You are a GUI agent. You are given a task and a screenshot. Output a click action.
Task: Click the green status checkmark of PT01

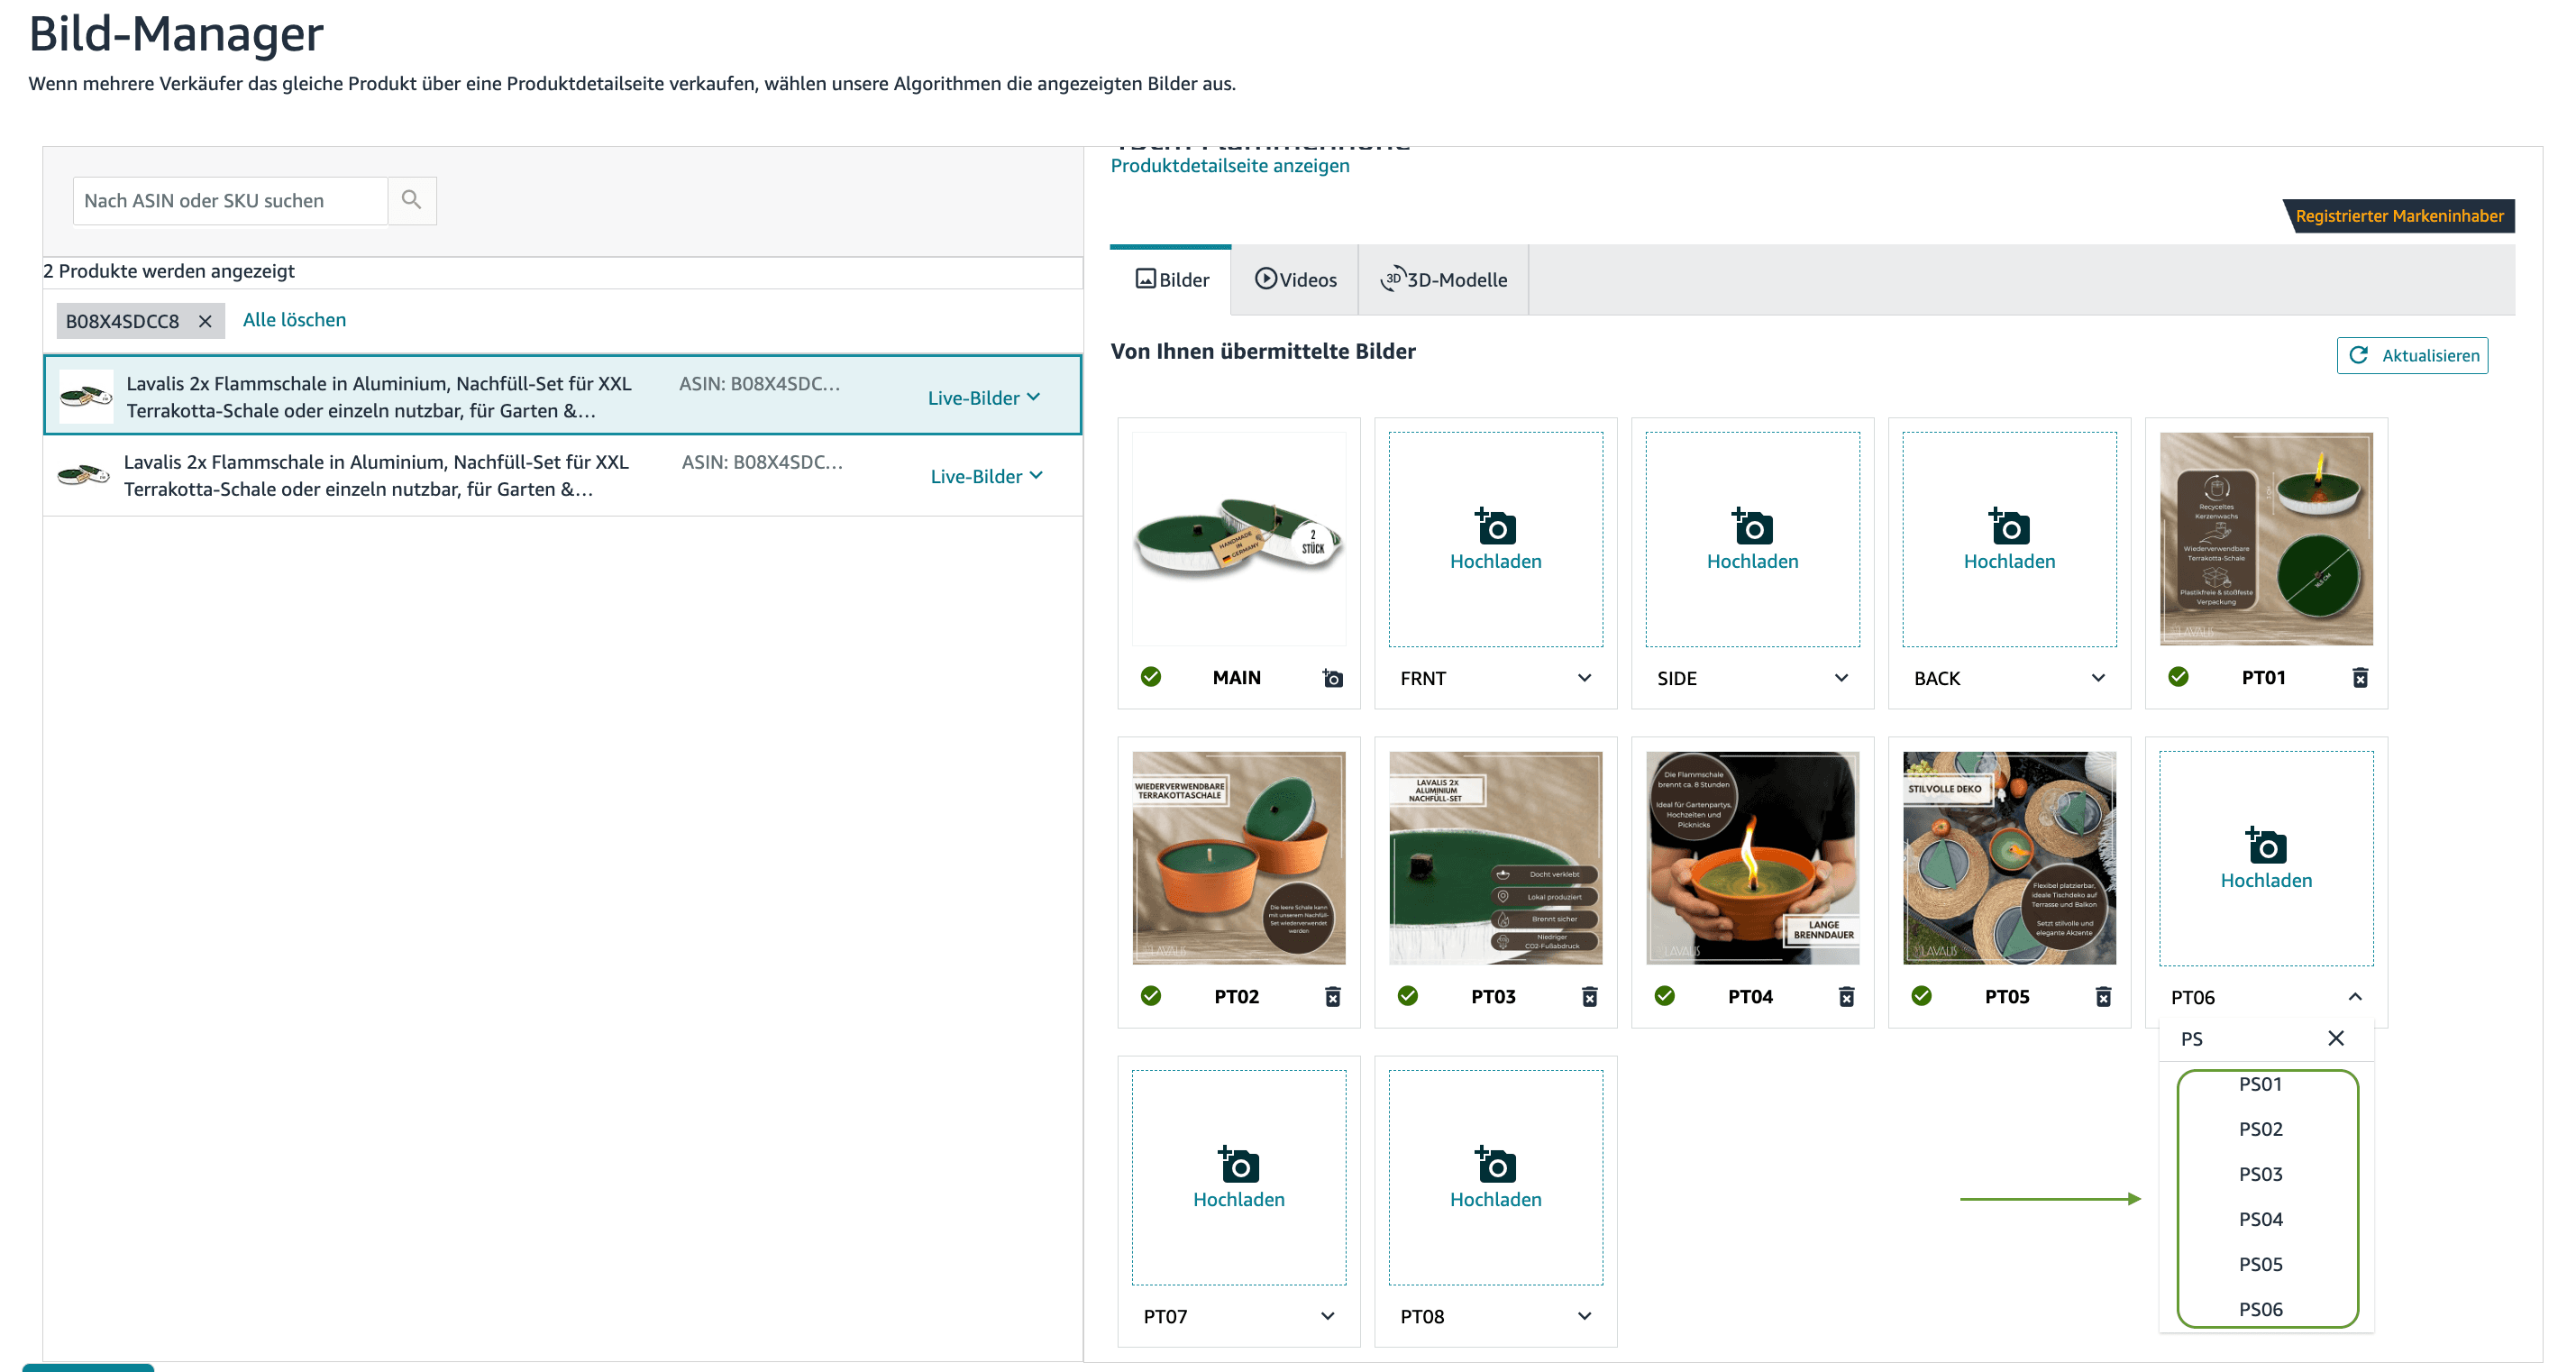click(2179, 677)
